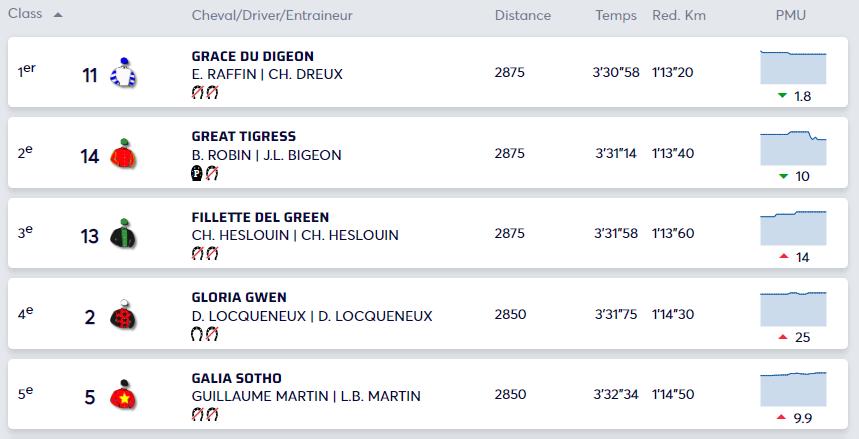This screenshot has height=439, width=859.
Task: Click the Red. Km column header
Action: [679, 16]
